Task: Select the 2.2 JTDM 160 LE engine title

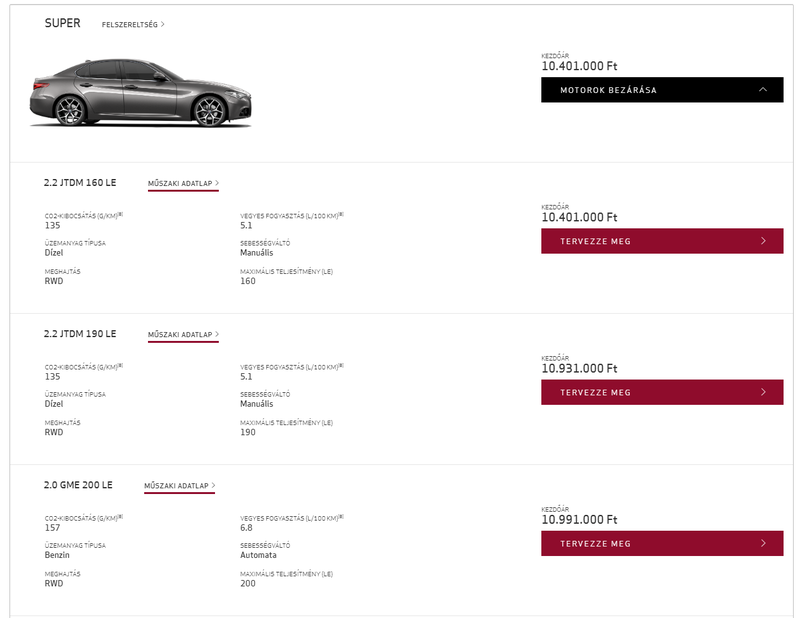Action: [x=80, y=182]
